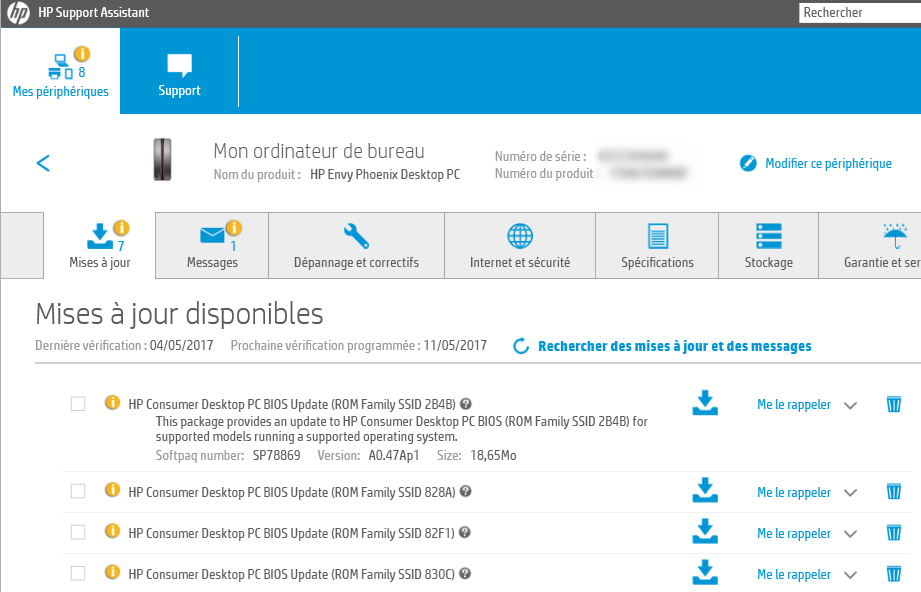Click pencil icon to modify this device
Viewport: 921px width, 592px height.
pyautogui.click(x=747, y=163)
